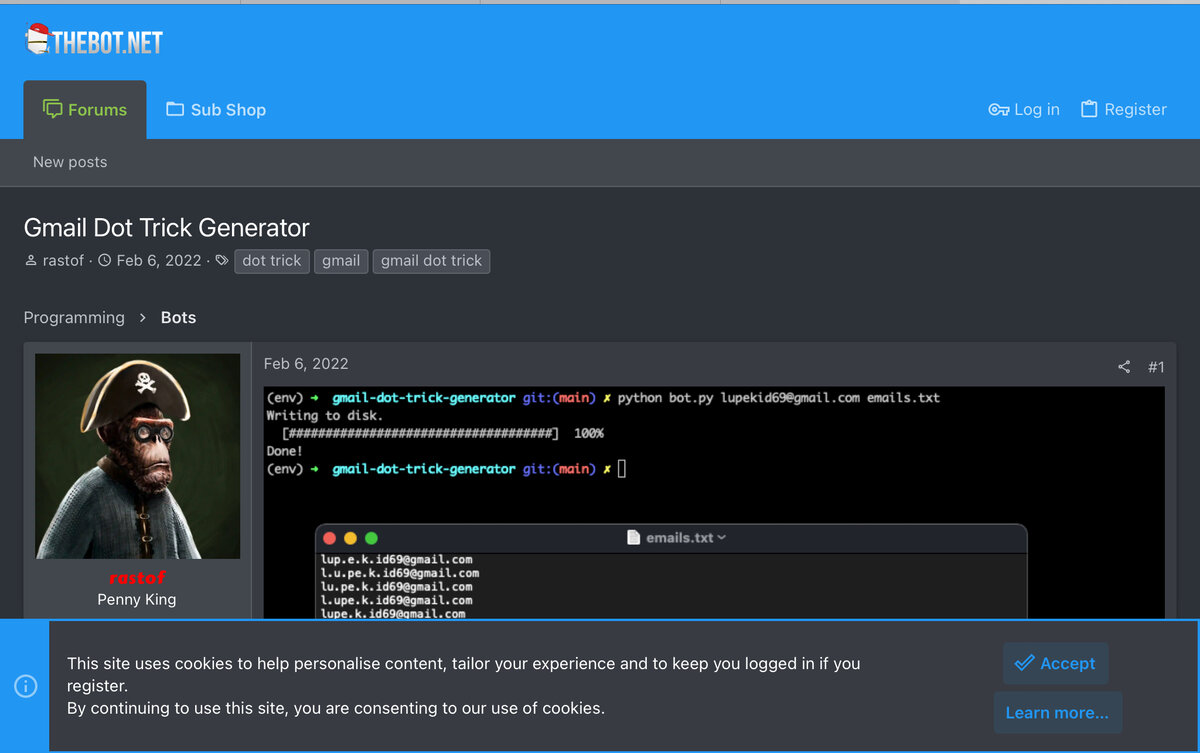Click the tag icon before the thread tags
Image resolution: width=1200 pixels, height=753 pixels.
click(x=221, y=260)
